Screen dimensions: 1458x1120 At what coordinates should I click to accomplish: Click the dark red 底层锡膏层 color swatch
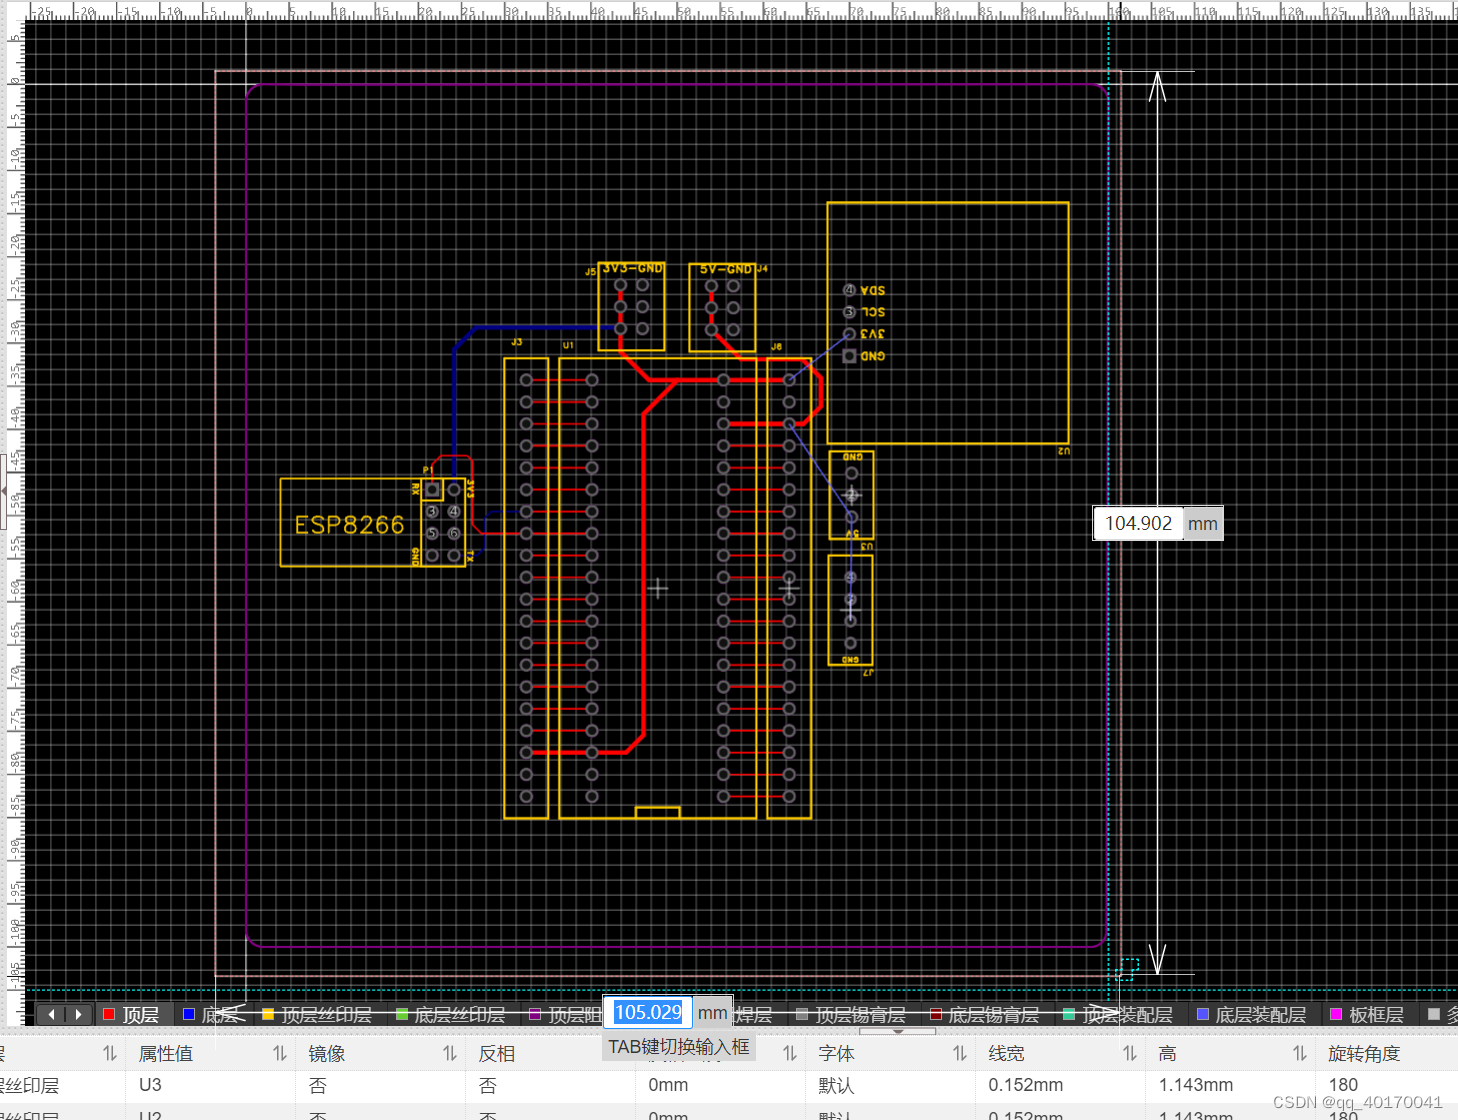pyautogui.click(x=936, y=1015)
